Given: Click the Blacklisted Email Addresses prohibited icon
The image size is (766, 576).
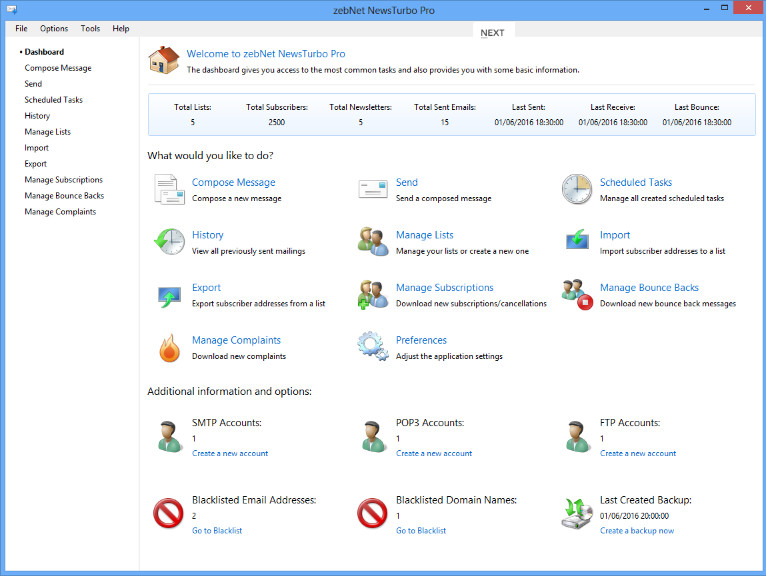Looking at the screenshot, I should click(x=168, y=513).
